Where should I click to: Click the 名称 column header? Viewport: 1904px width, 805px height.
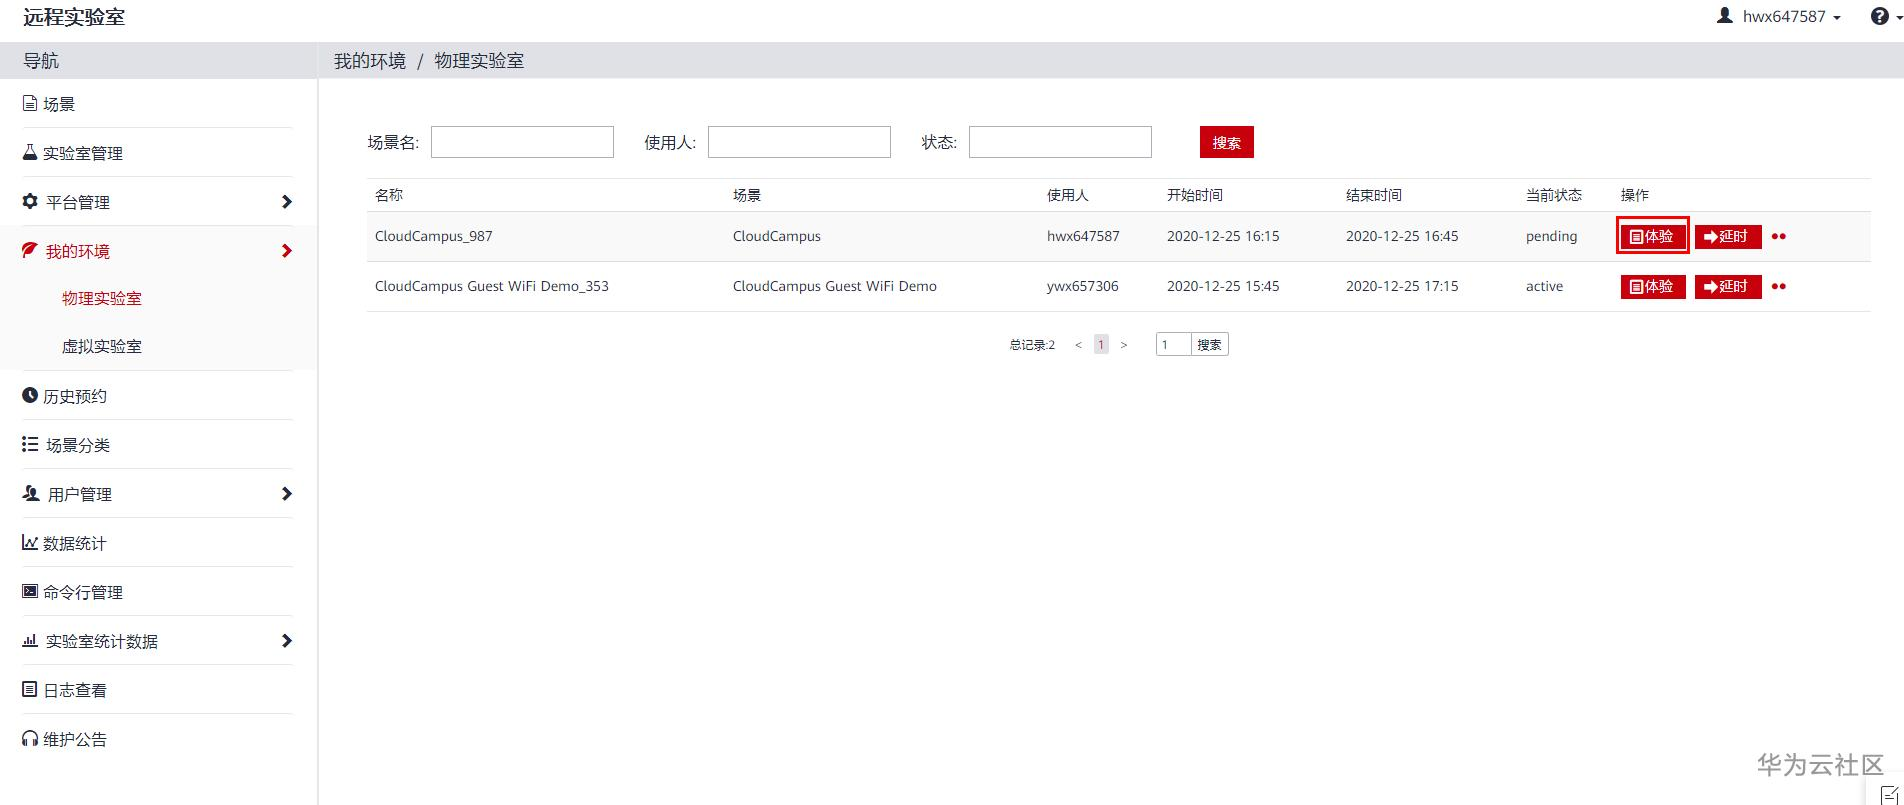click(x=389, y=195)
